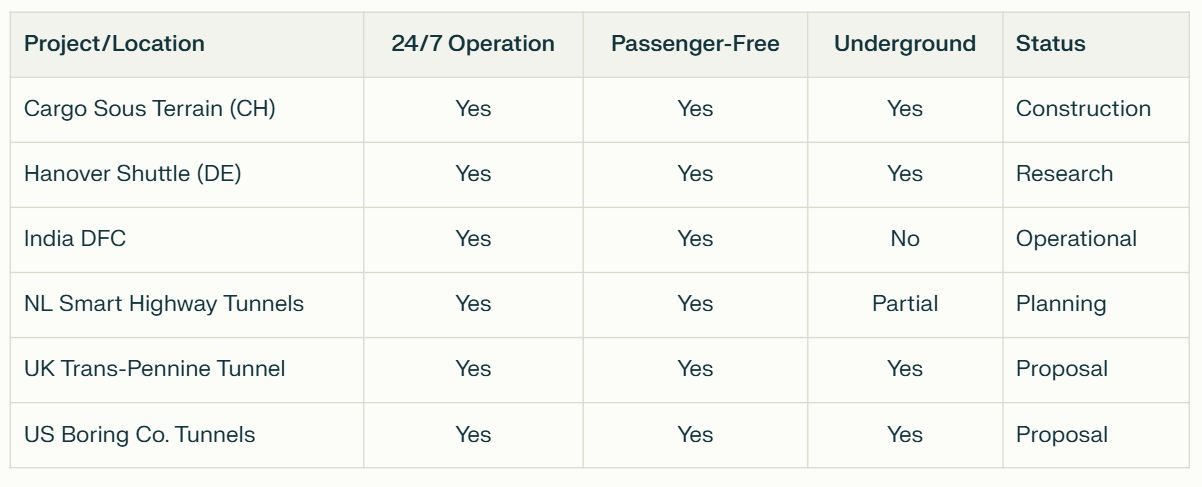Screen dimensions: 1202x487
Task: Click the Operational status cell
Action: [x=1076, y=239]
